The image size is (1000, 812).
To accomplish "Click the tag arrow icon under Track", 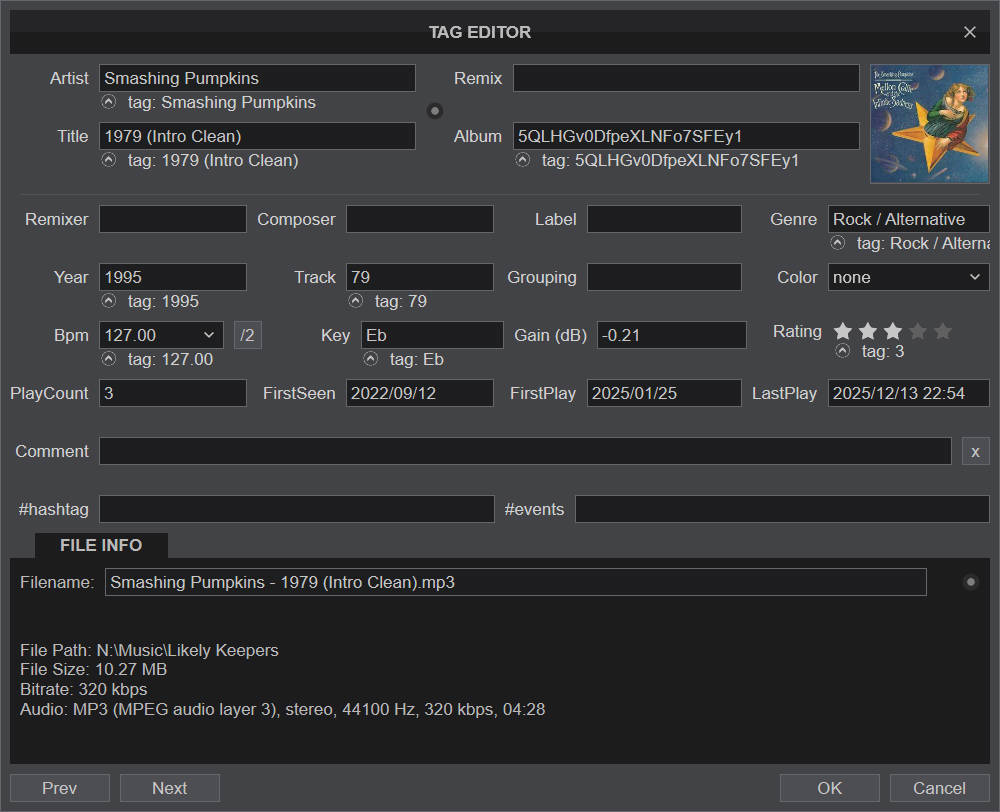I will (x=356, y=301).
